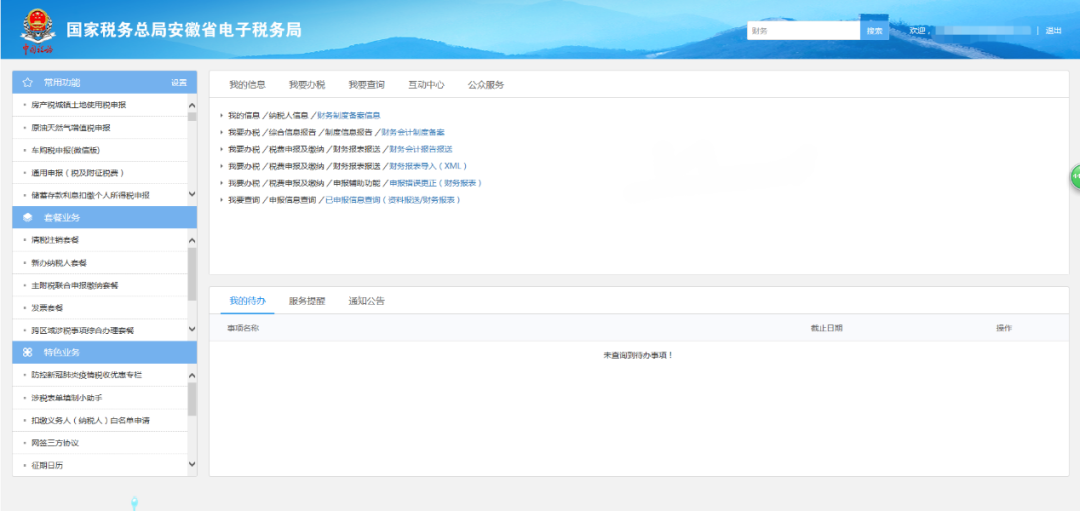Open 财务会计报告报送 search result link
This screenshot has width=1080, height=511.
pos(421,149)
